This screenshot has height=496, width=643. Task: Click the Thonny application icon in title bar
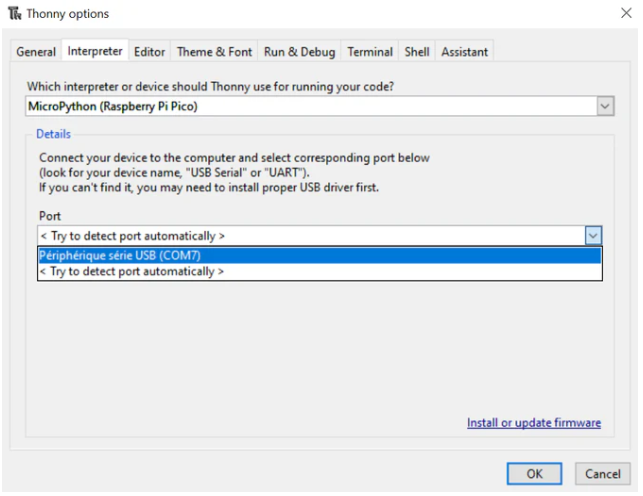coord(14,13)
